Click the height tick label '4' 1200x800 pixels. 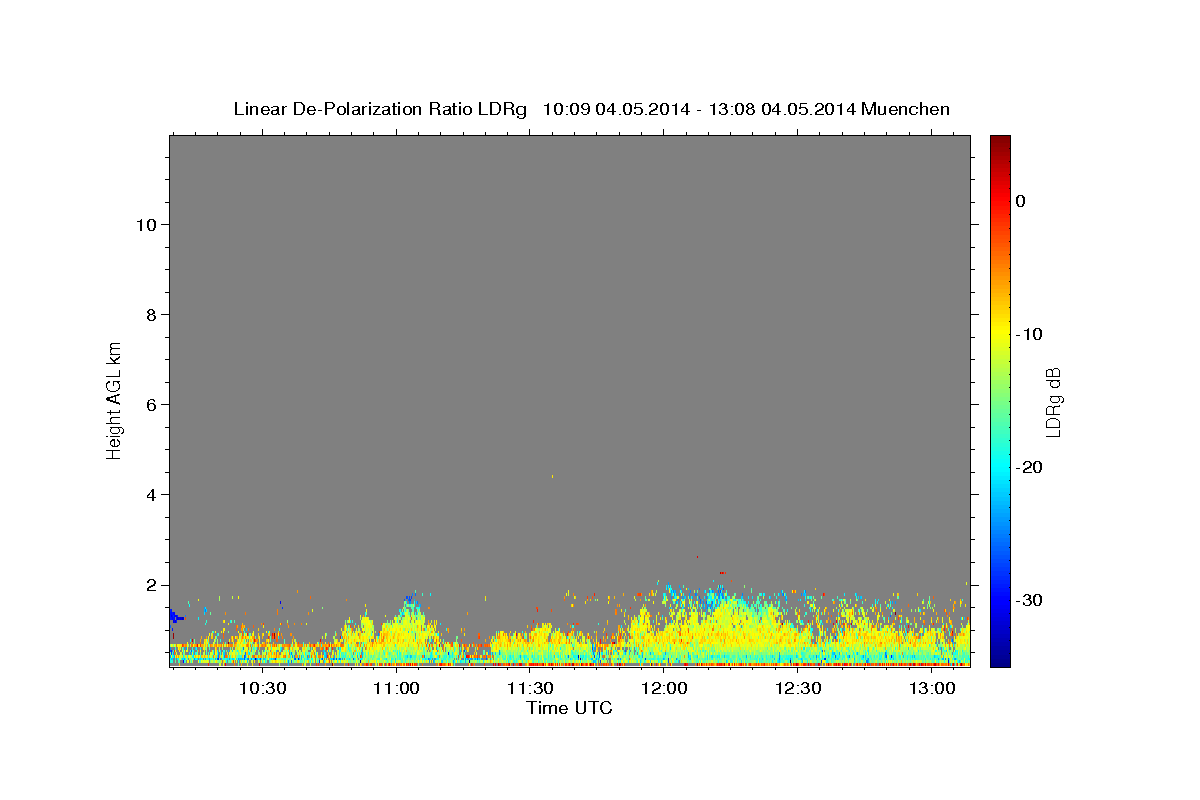[x=153, y=495]
